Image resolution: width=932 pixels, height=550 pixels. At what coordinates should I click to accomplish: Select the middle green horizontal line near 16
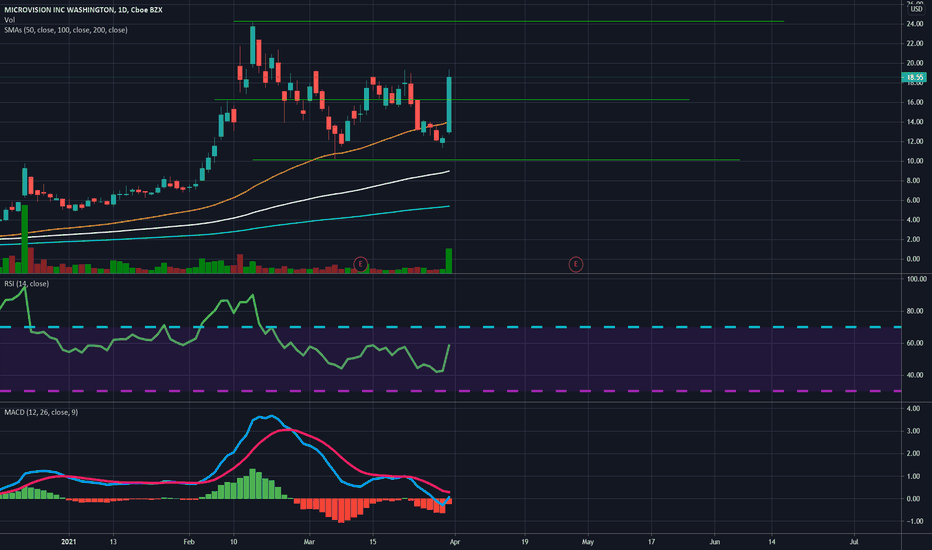point(452,99)
